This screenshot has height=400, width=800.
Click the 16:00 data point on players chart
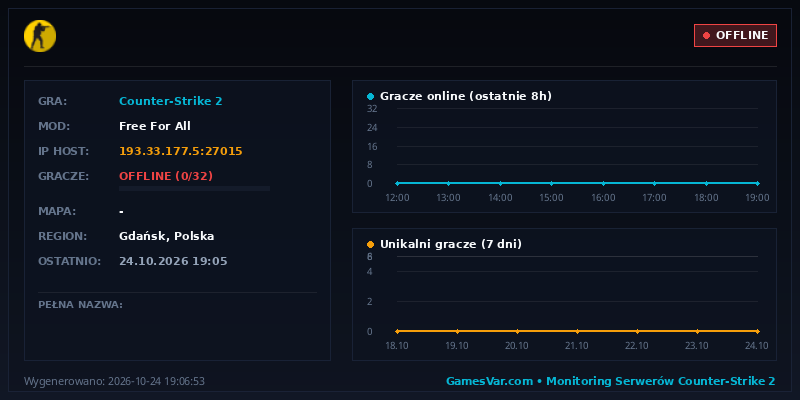click(x=603, y=183)
